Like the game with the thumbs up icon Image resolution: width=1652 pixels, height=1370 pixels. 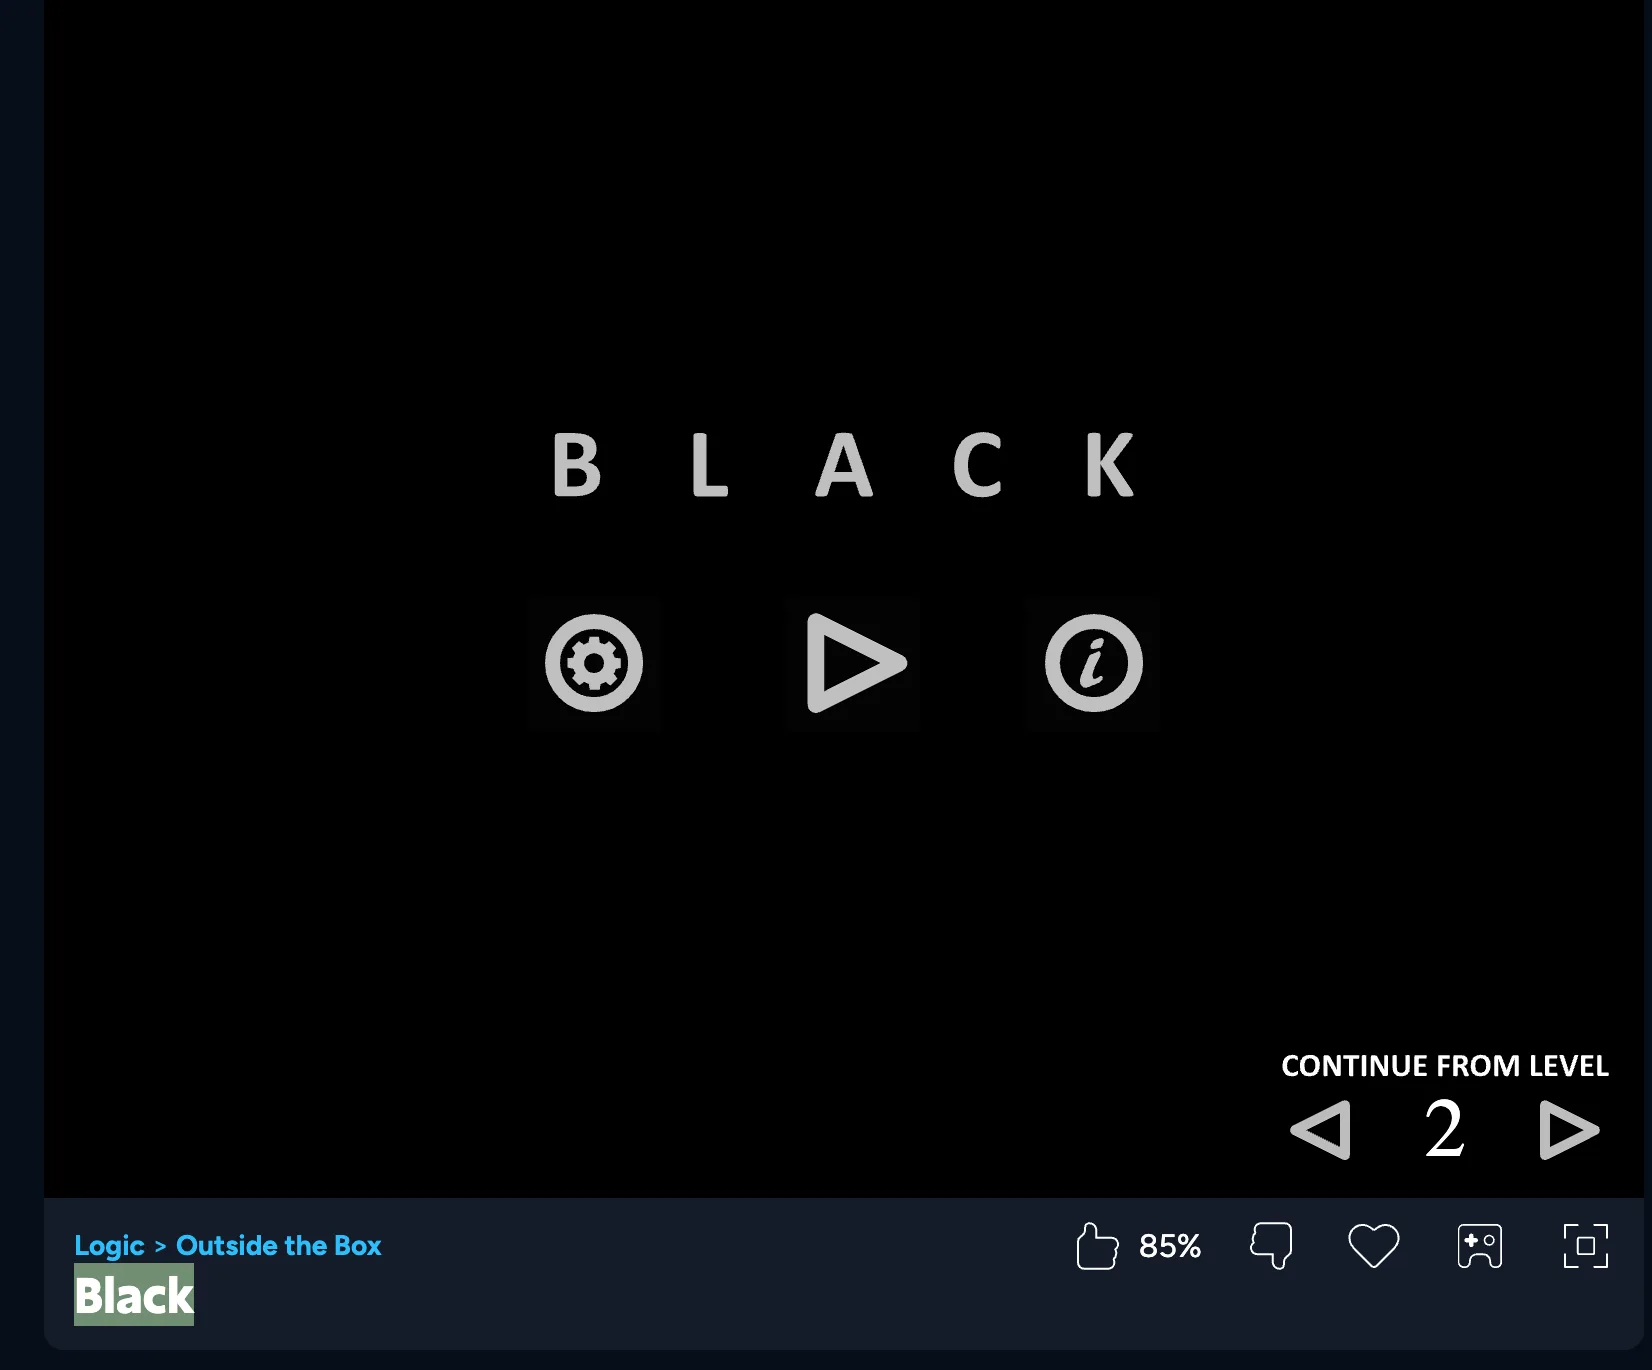(1096, 1246)
